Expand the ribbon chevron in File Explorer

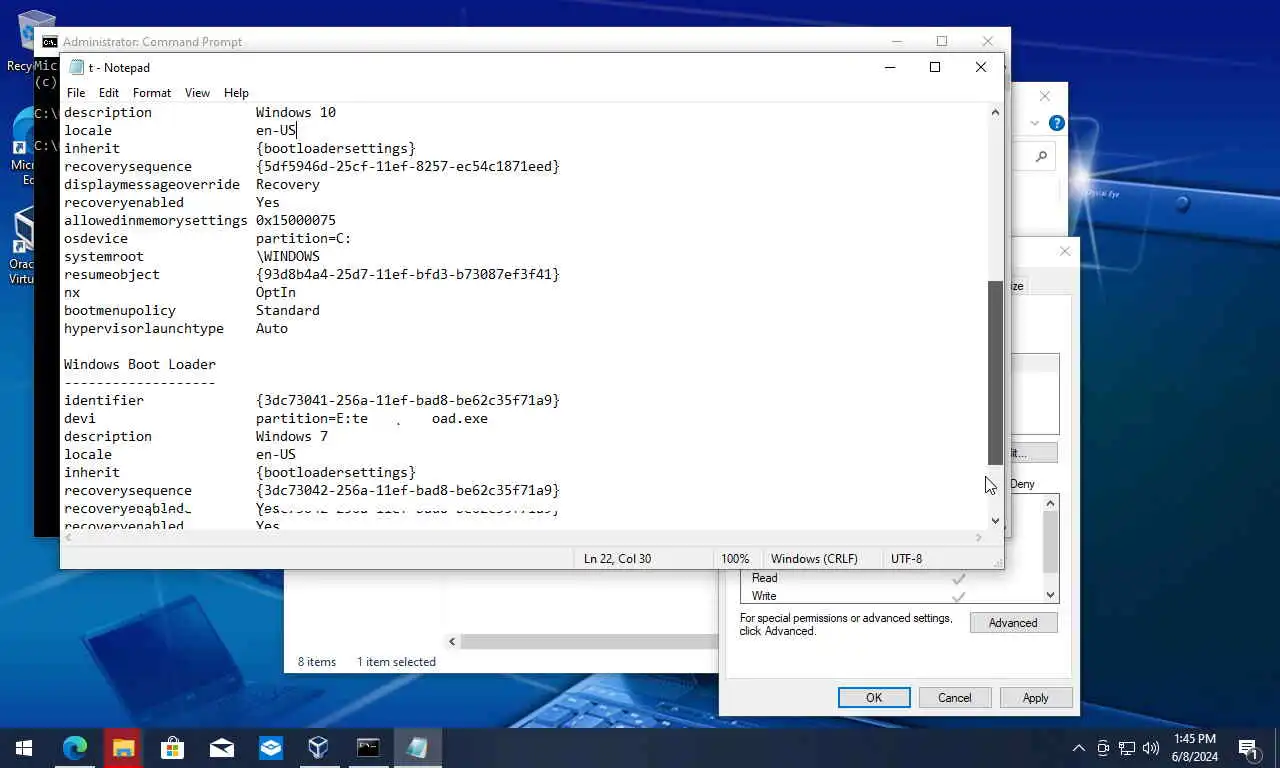(1035, 124)
